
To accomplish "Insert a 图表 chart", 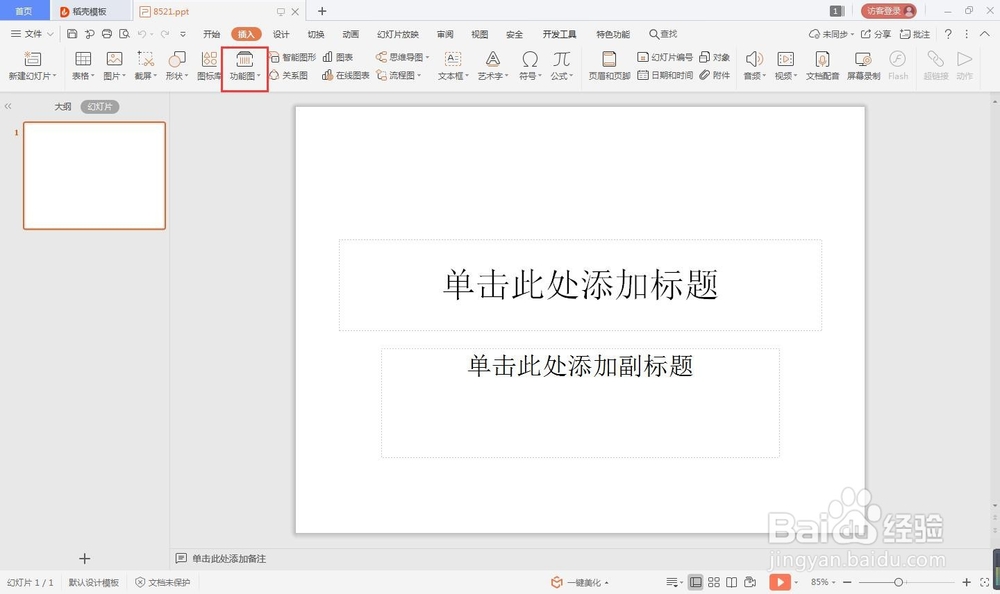I will pos(338,57).
